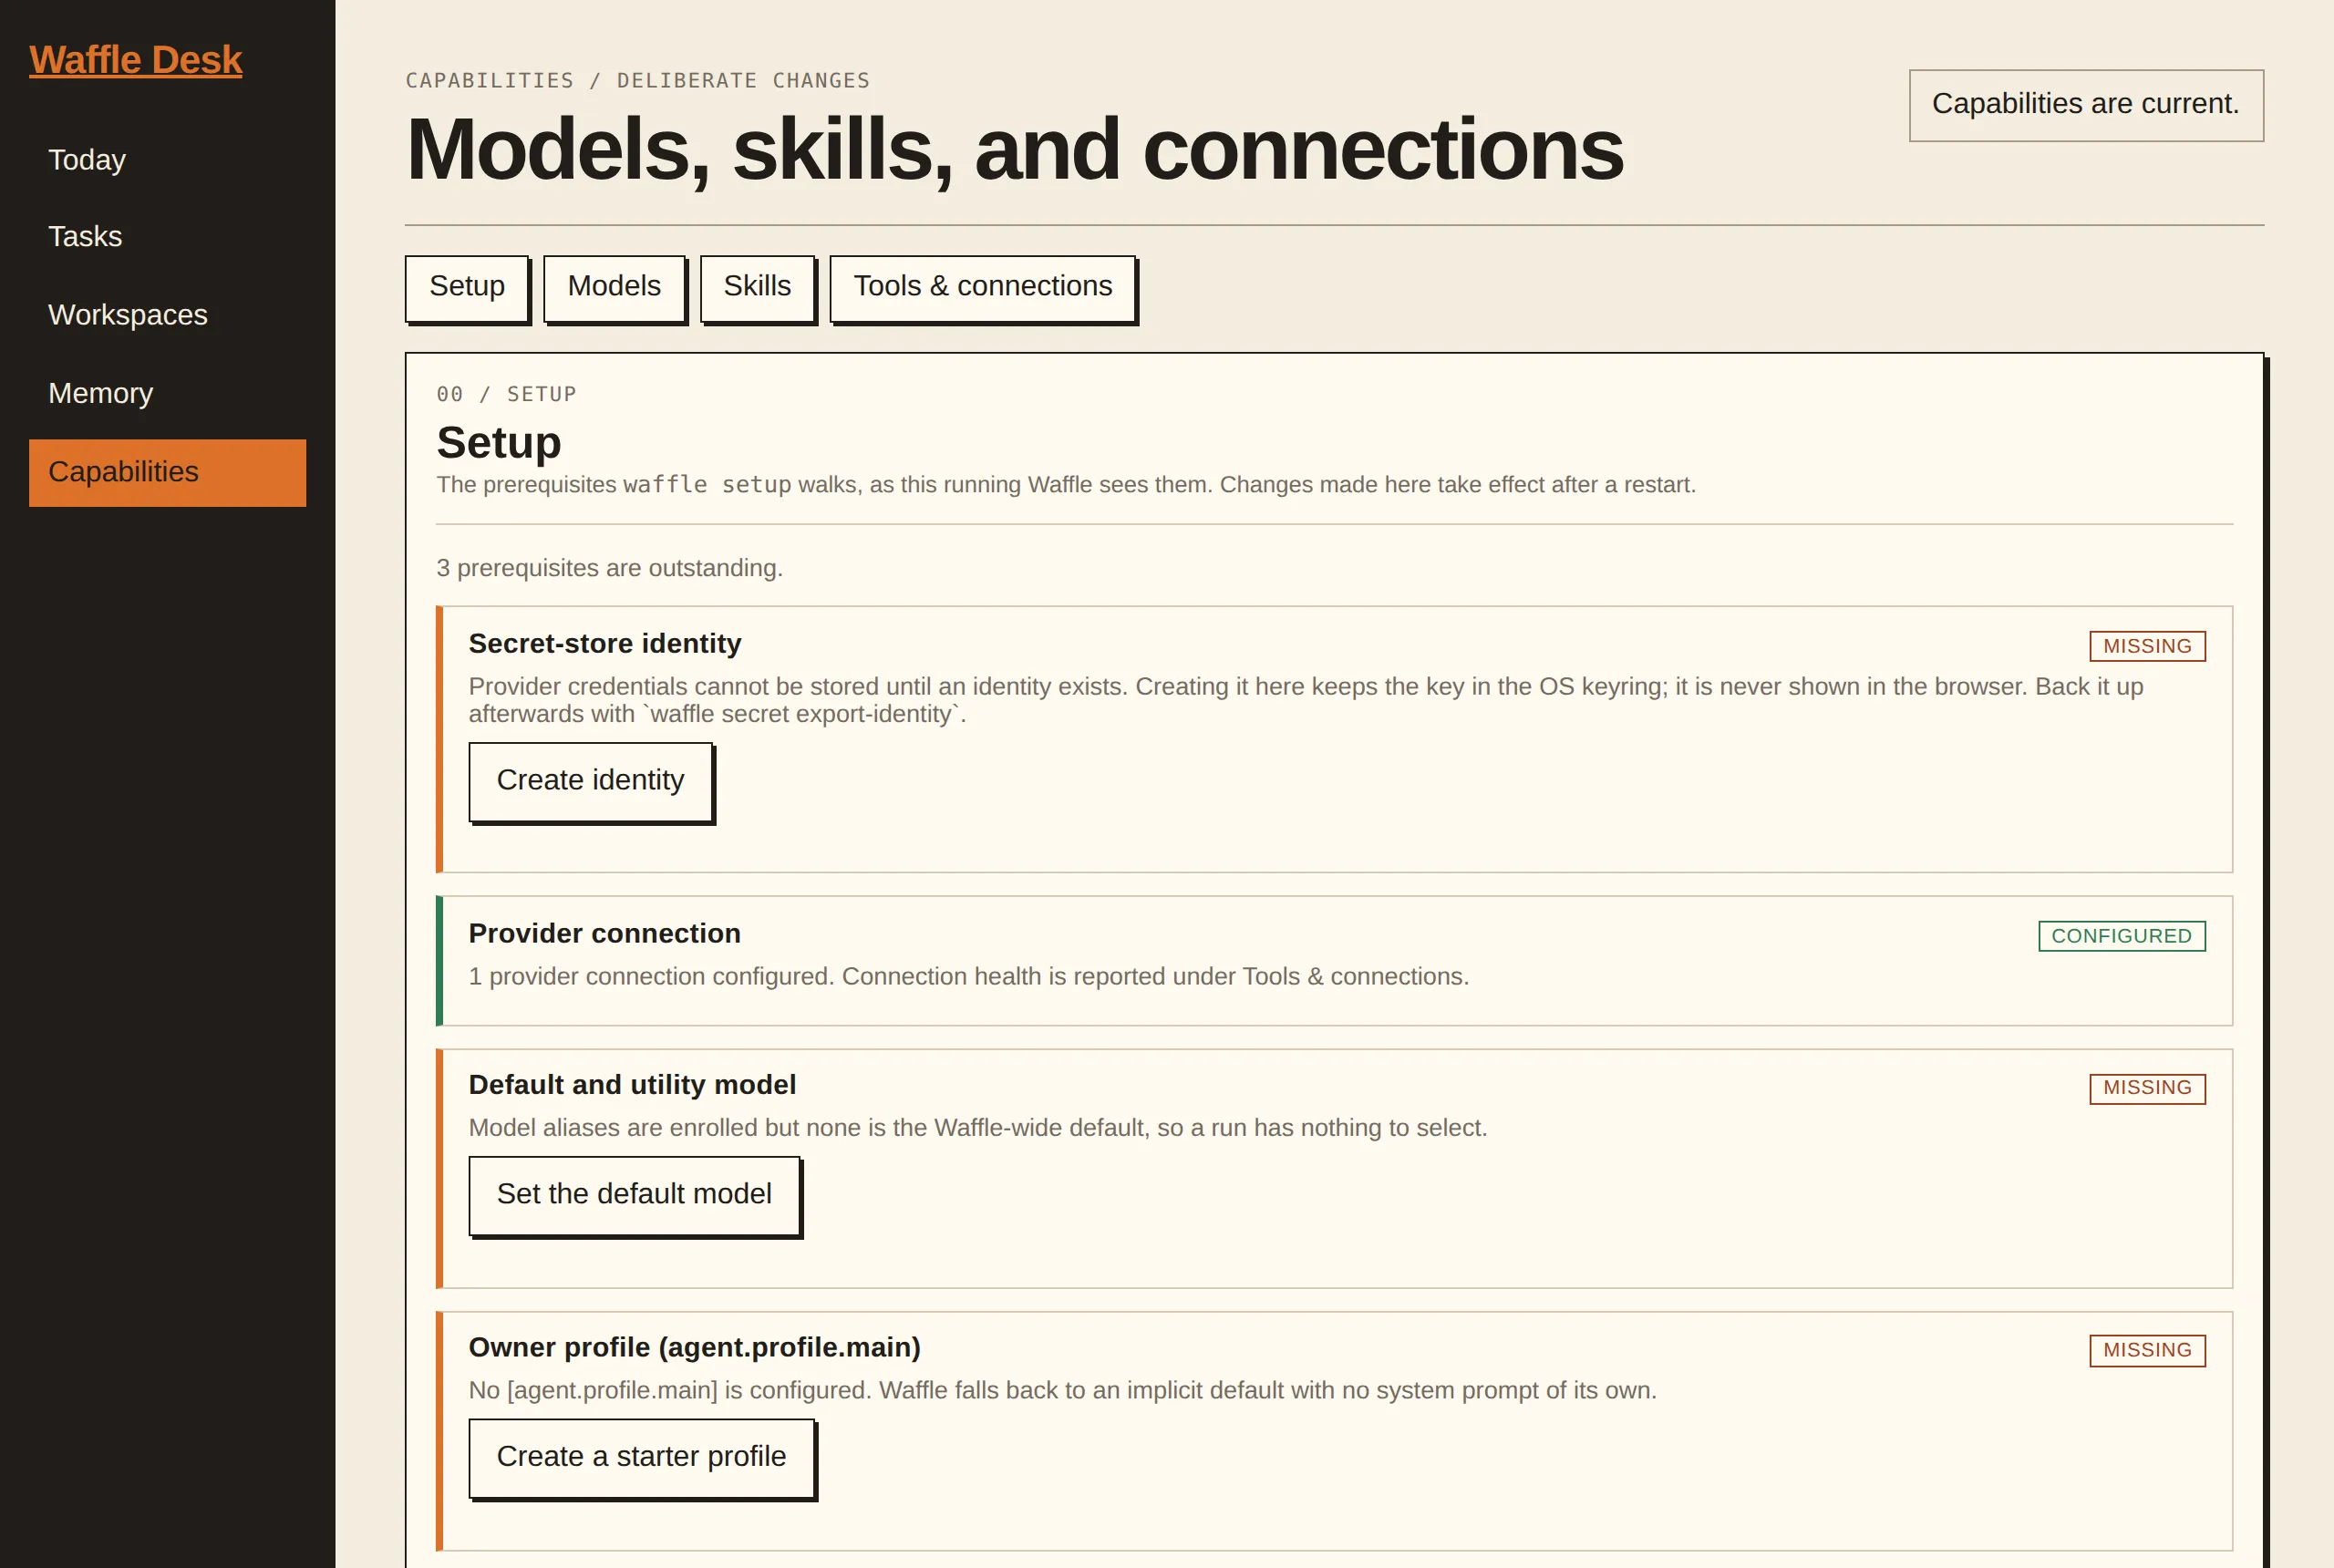Click the Create identity button

tap(591, 781)
